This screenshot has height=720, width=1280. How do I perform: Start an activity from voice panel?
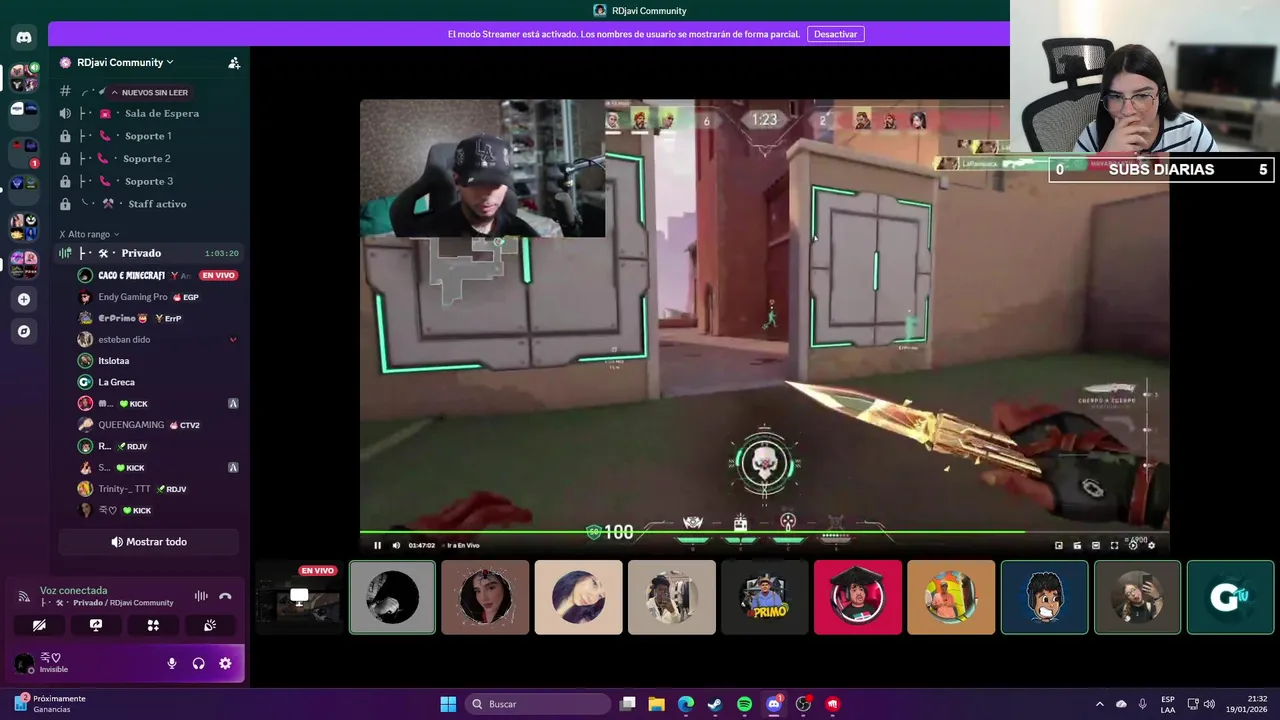[153, 625]
